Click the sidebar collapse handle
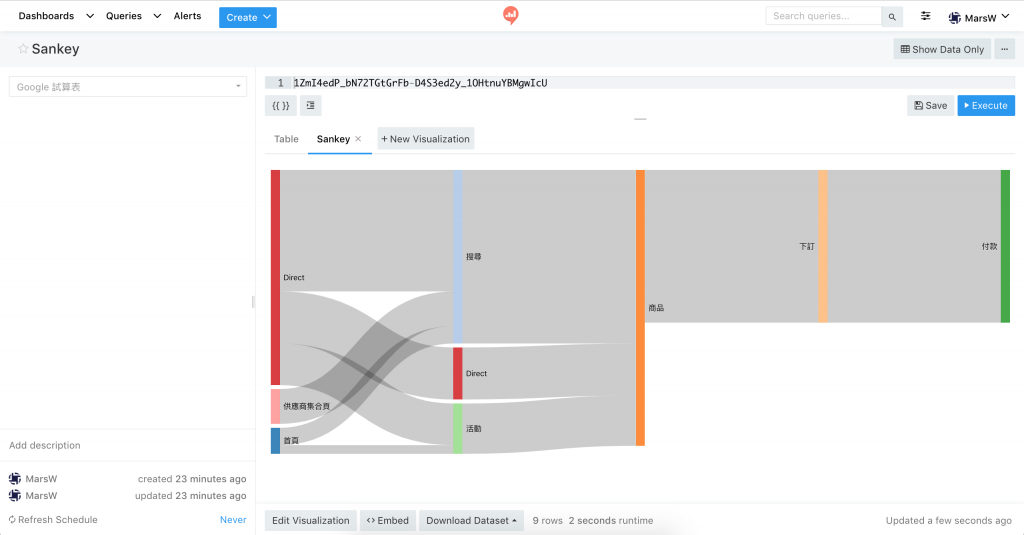The height and width of the screenshot is (535, 1024). pos(253,302)
